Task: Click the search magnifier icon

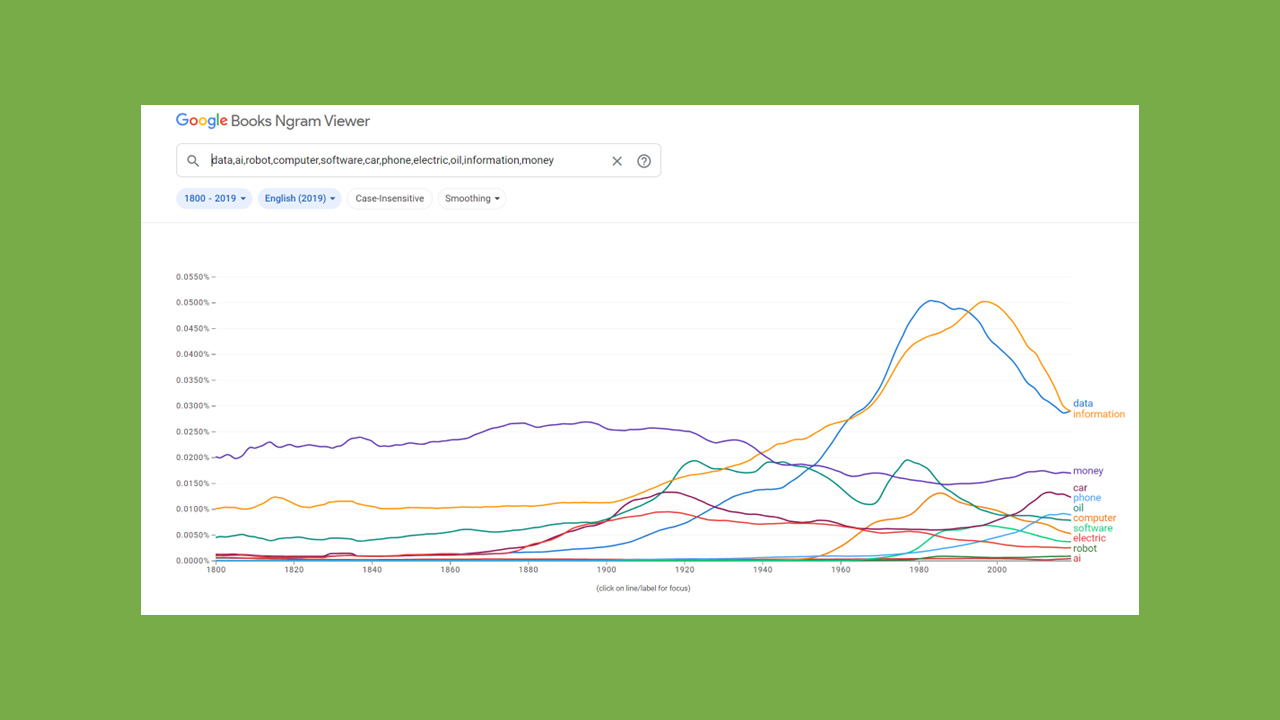Action: tap(193, 161)
